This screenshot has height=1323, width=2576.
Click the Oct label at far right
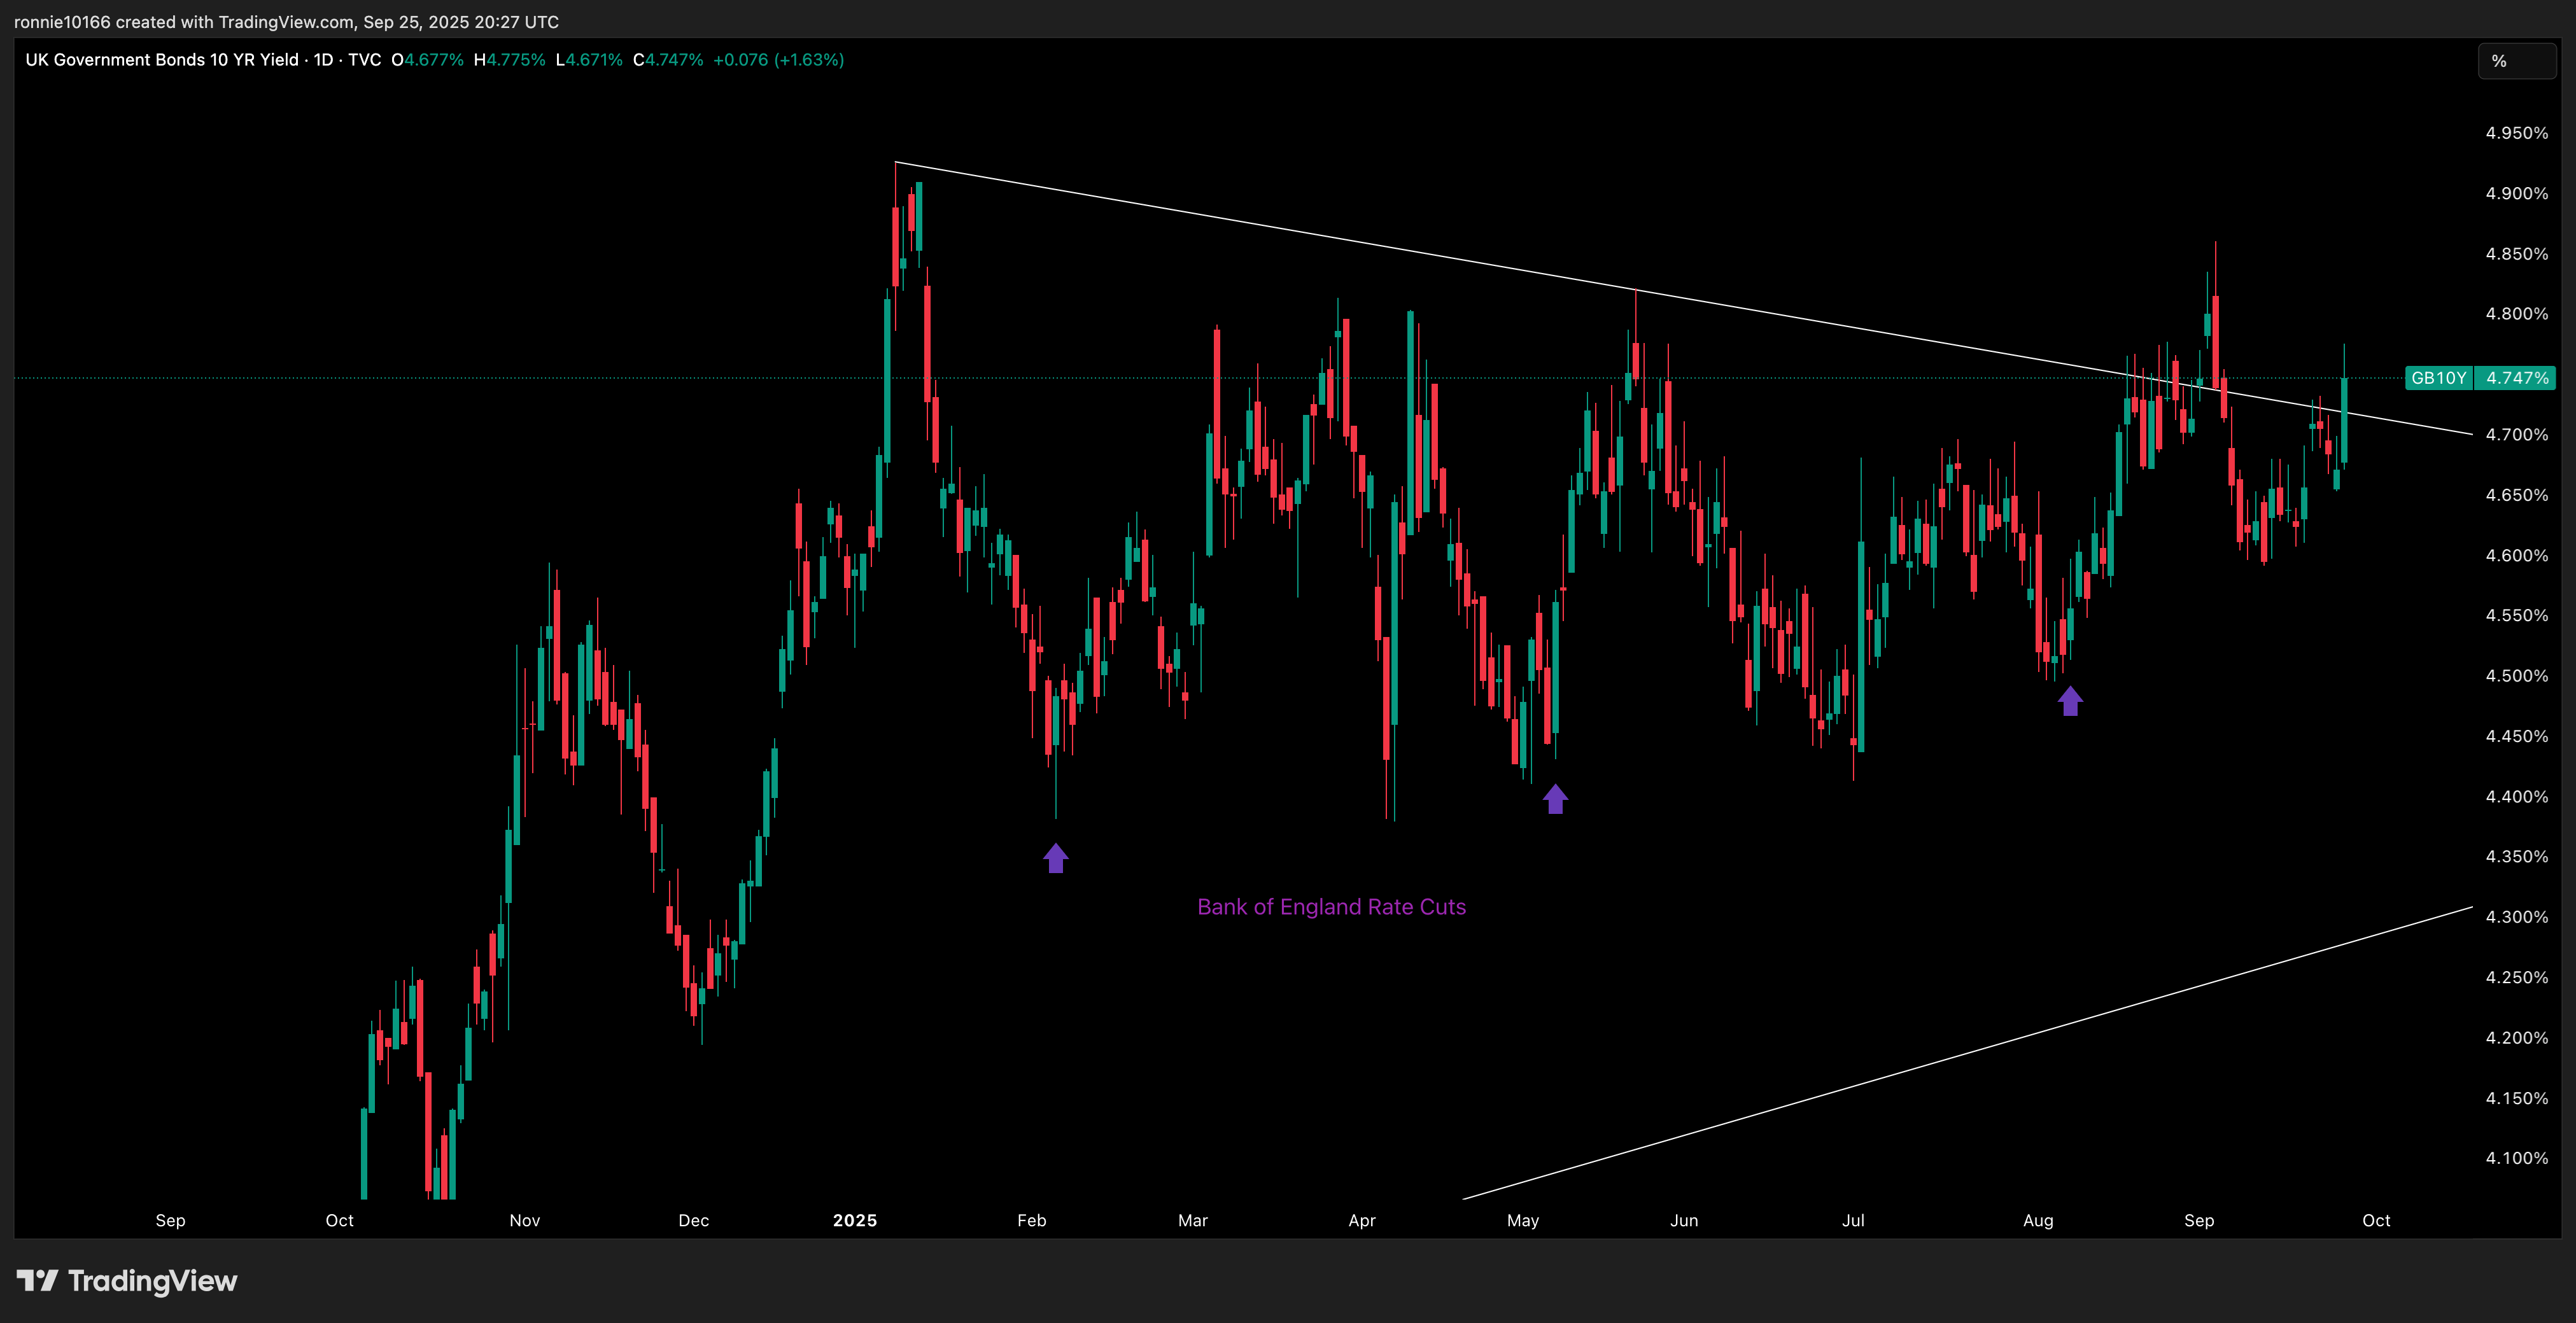(x=2376, y=1220)
